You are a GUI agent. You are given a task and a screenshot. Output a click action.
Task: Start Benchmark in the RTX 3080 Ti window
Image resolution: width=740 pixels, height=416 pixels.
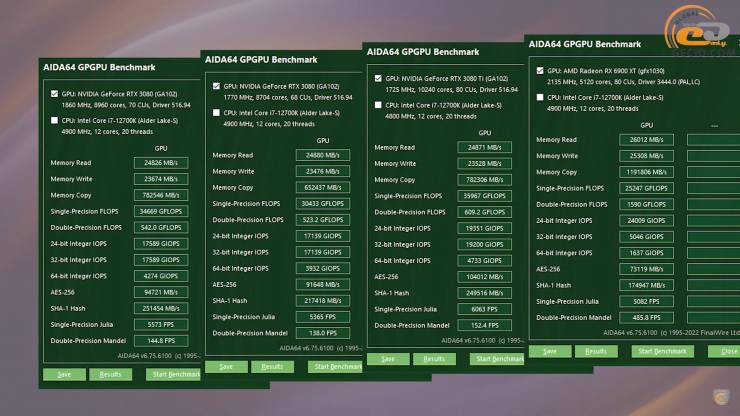coord(497,359)
